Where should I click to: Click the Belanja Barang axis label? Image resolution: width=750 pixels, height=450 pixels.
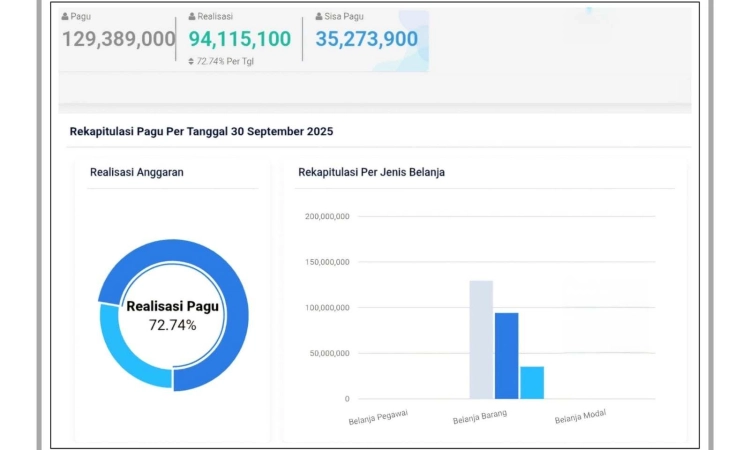pyautogui.click(x=480, y=417)
